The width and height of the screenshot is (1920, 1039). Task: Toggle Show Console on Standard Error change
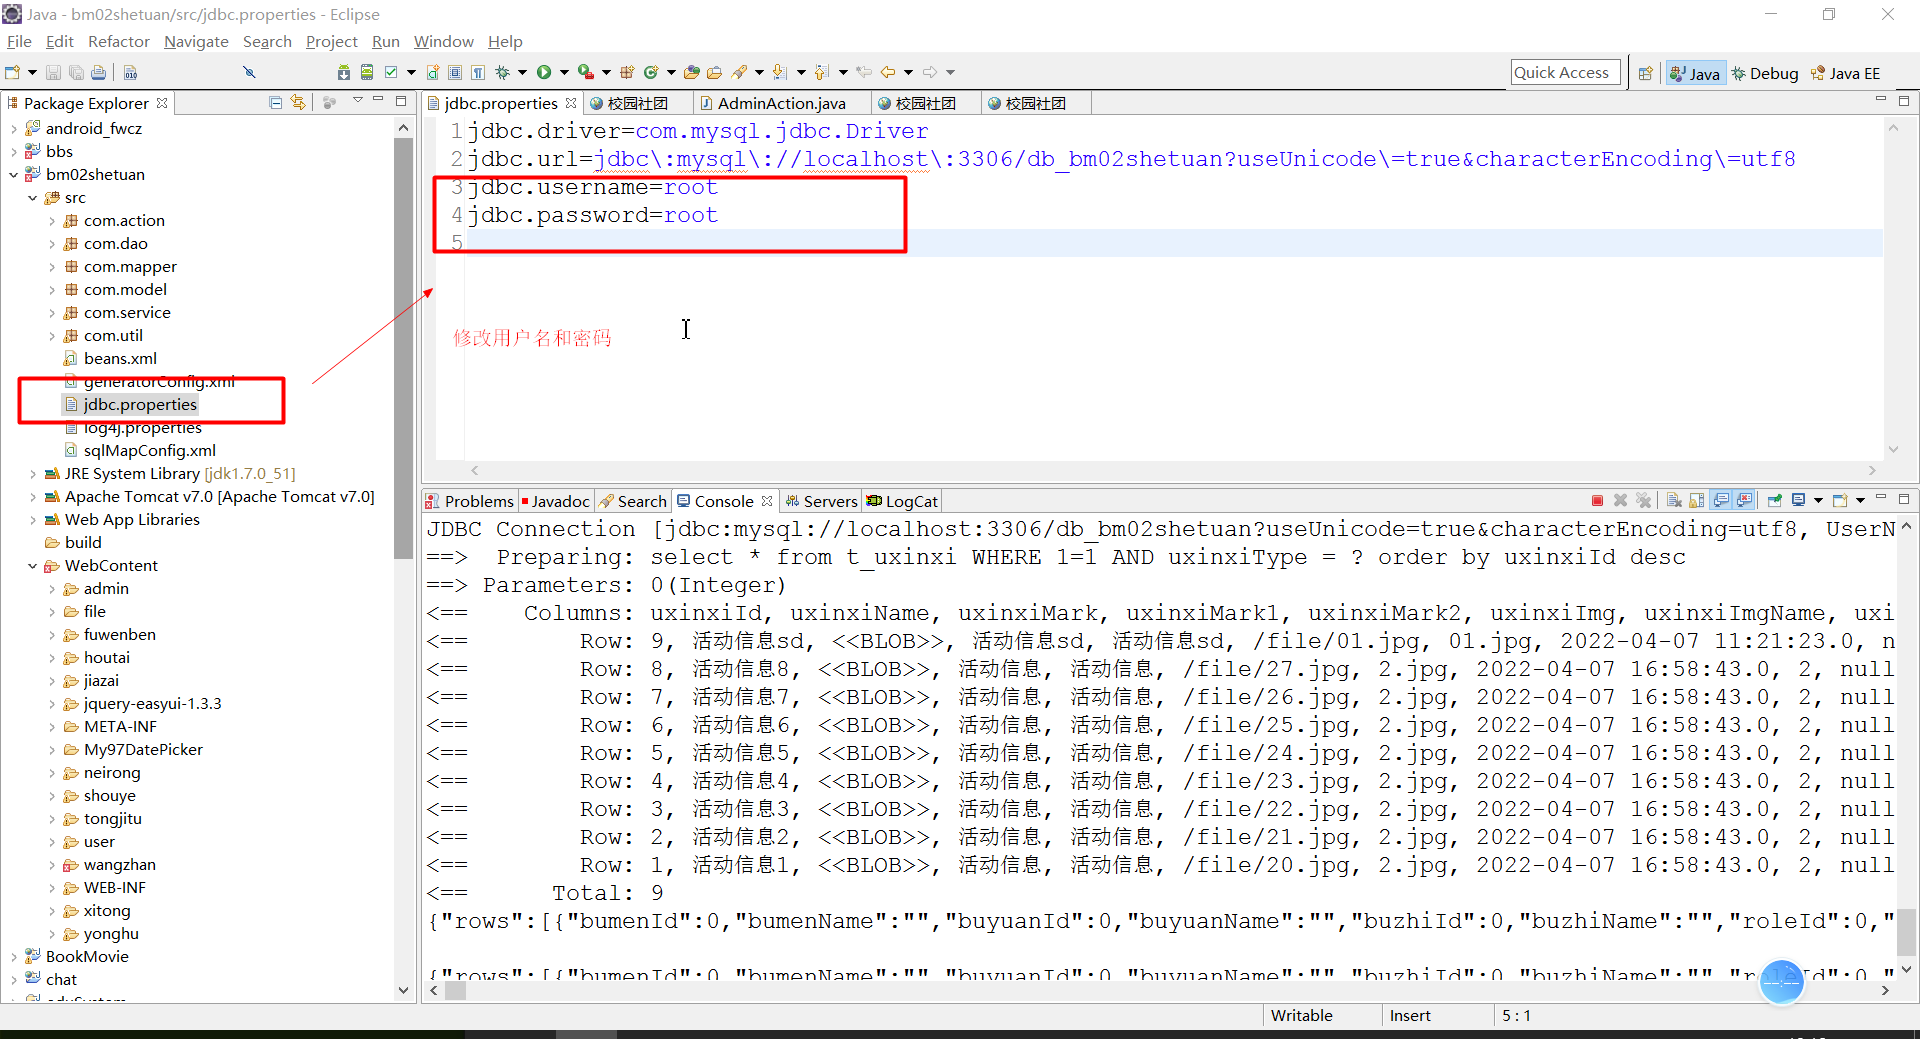1745,500
